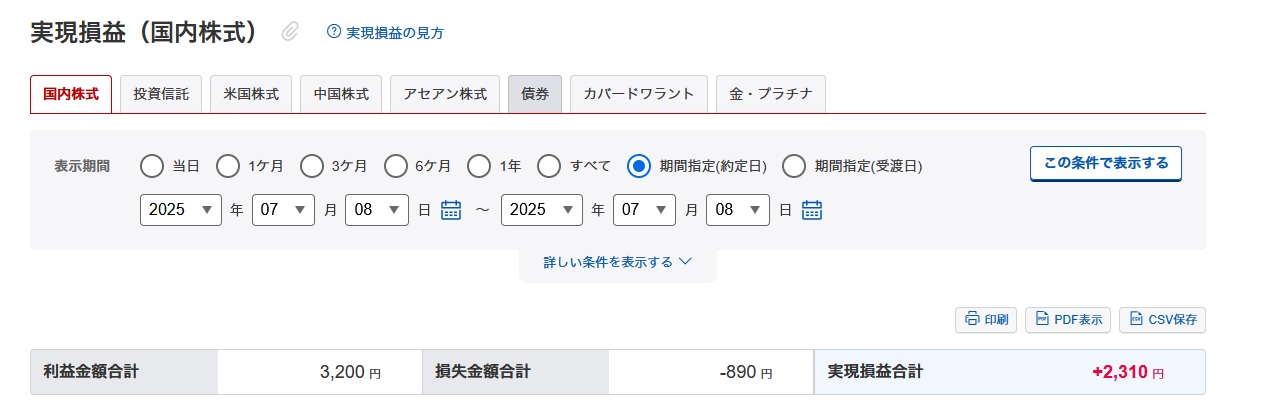Open the start month 07 dropdown
Viewport: 1276px width, 410px height.
284,210
